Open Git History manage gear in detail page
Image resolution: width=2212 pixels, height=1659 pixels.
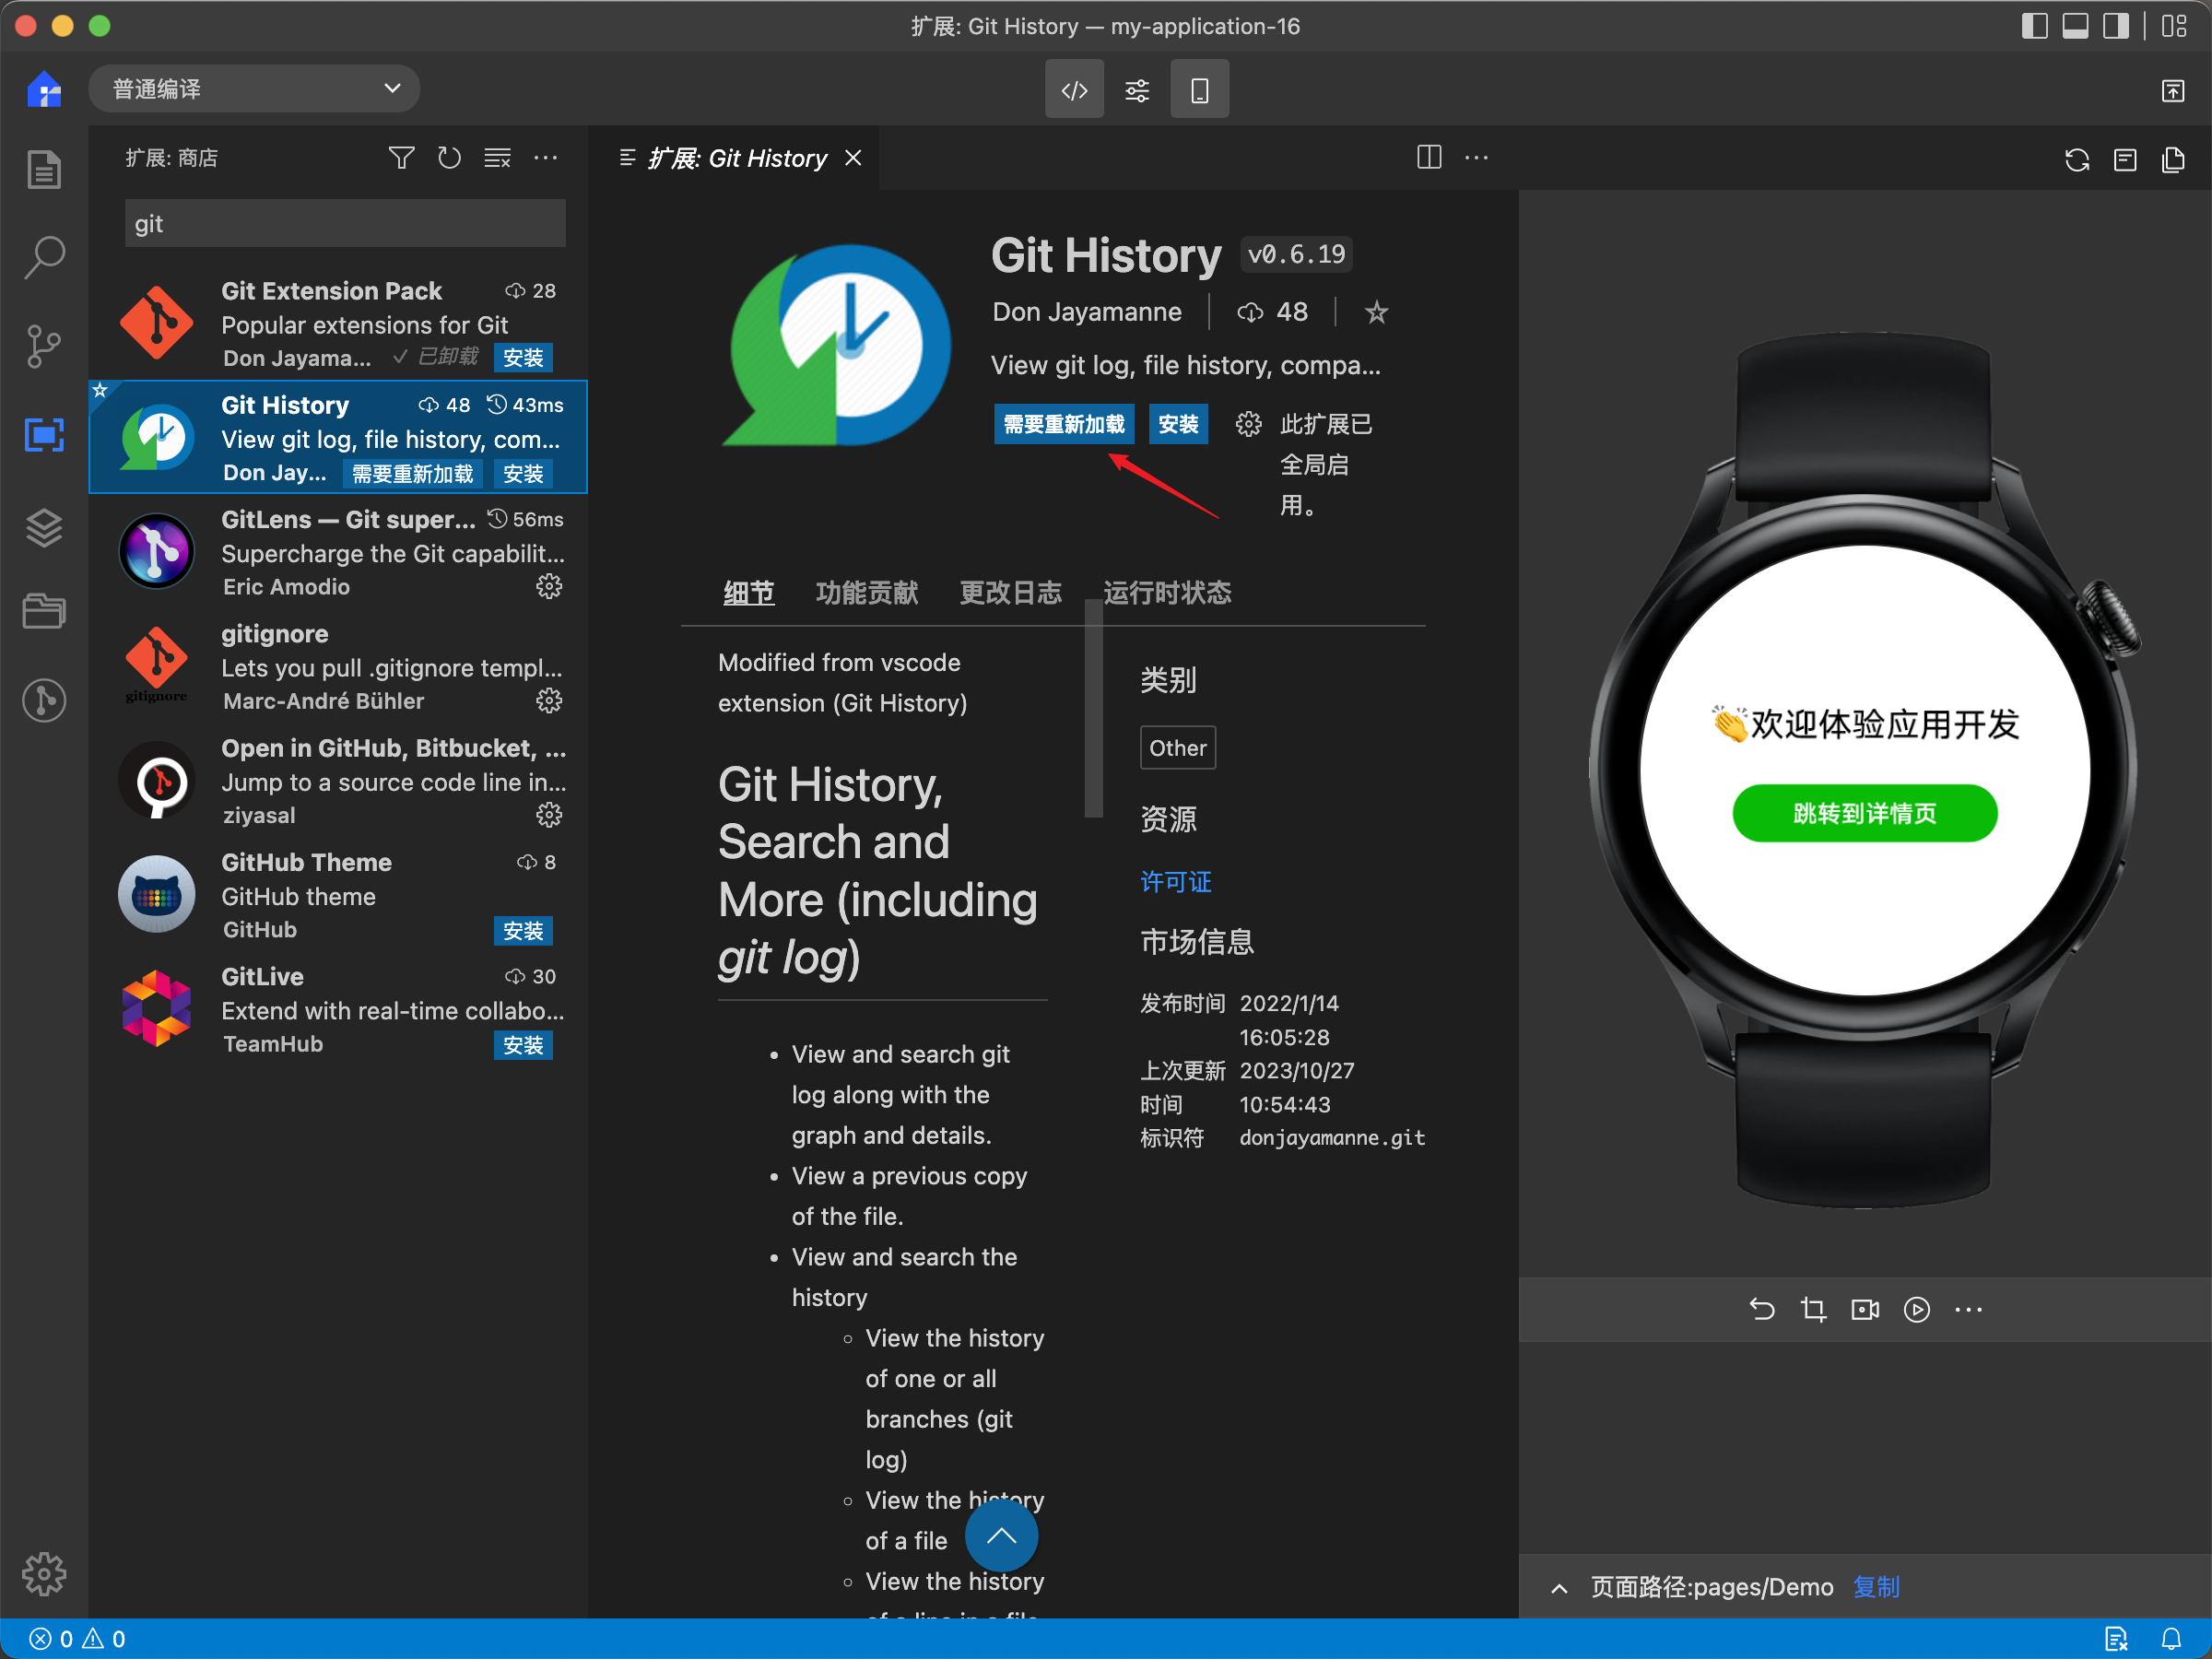click(x=1248, y=424)
